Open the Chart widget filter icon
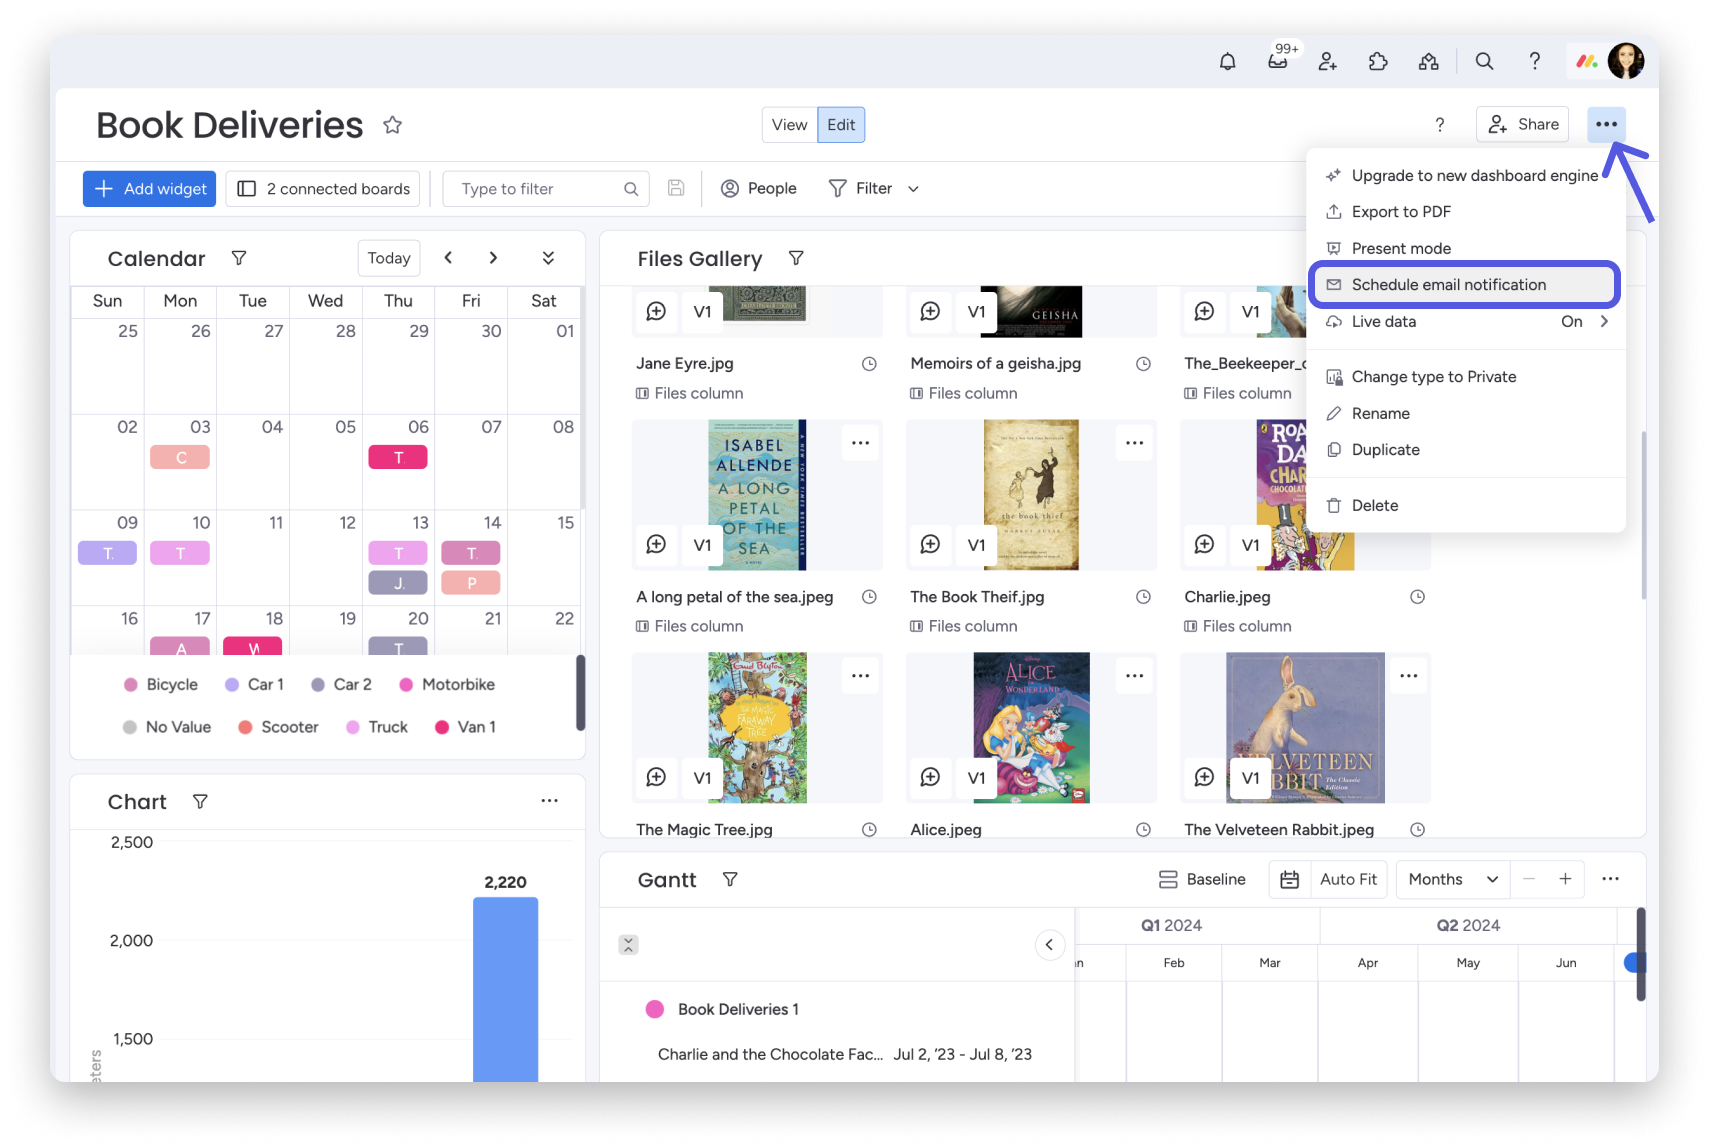The height and width of the screenshot is (1147, 1709). [200, 801]
